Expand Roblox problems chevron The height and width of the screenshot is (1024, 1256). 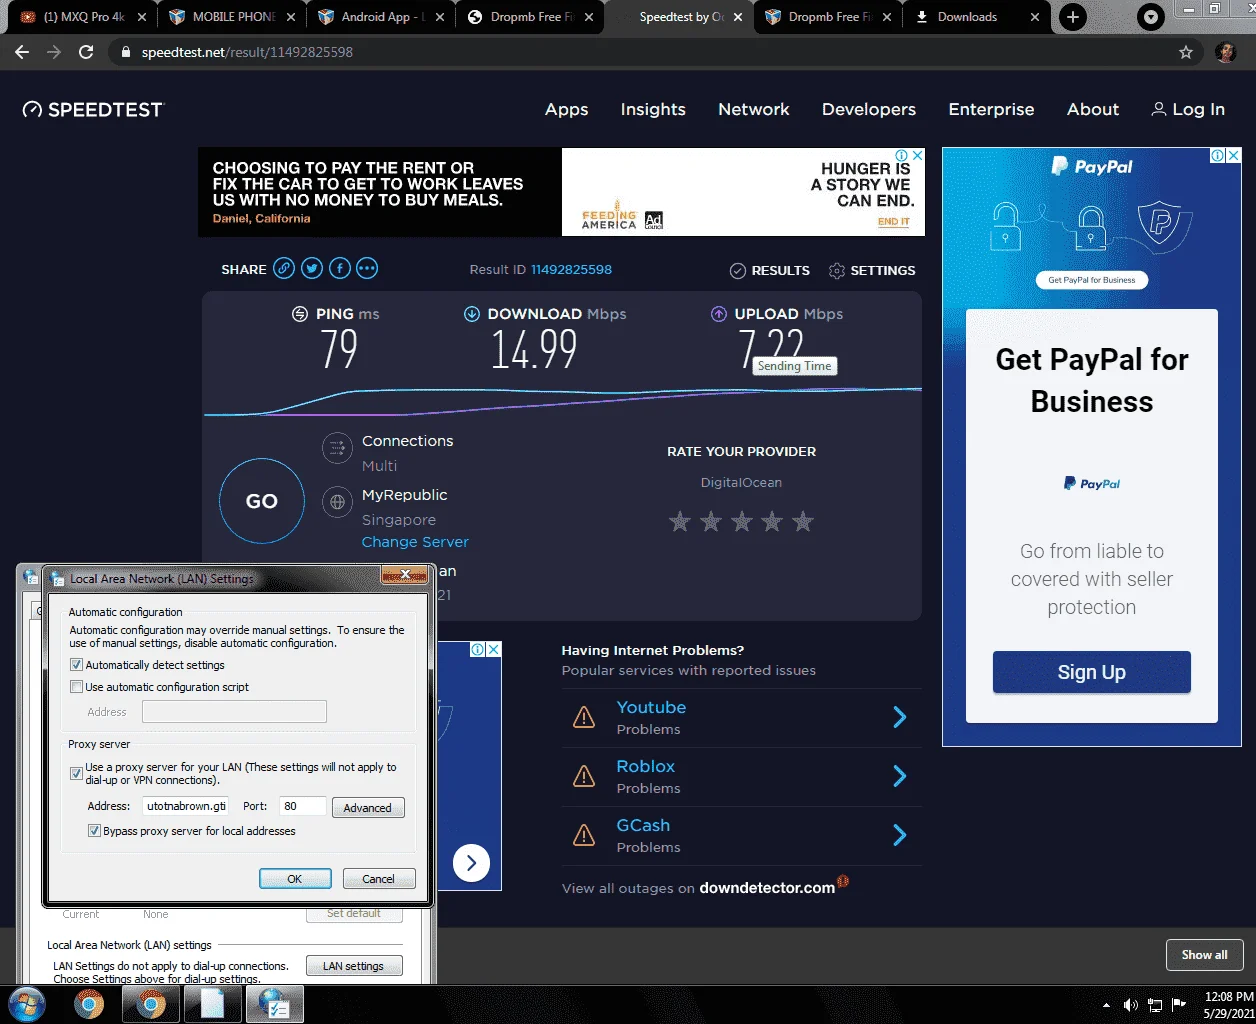[x=899, y=776]
